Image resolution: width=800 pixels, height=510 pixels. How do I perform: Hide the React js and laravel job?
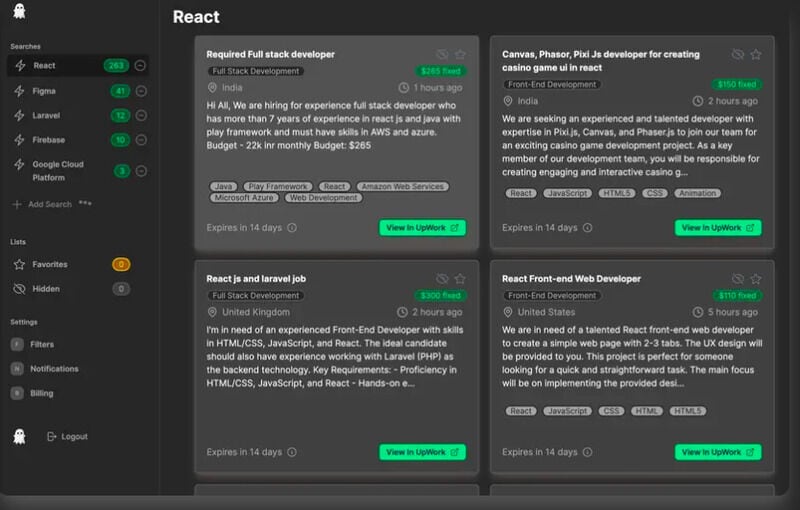coord(442,278)
